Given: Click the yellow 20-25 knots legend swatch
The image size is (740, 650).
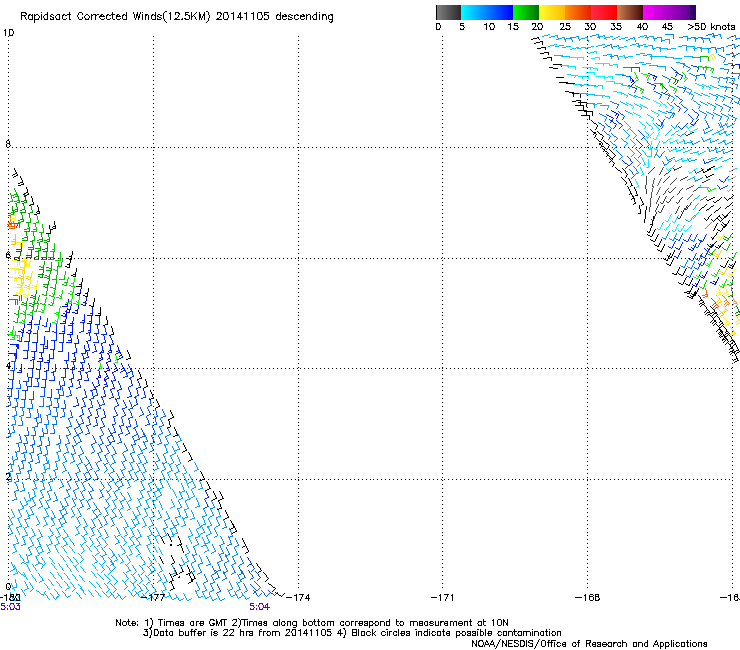Looking at the screenshot, I should pos(552,12).
